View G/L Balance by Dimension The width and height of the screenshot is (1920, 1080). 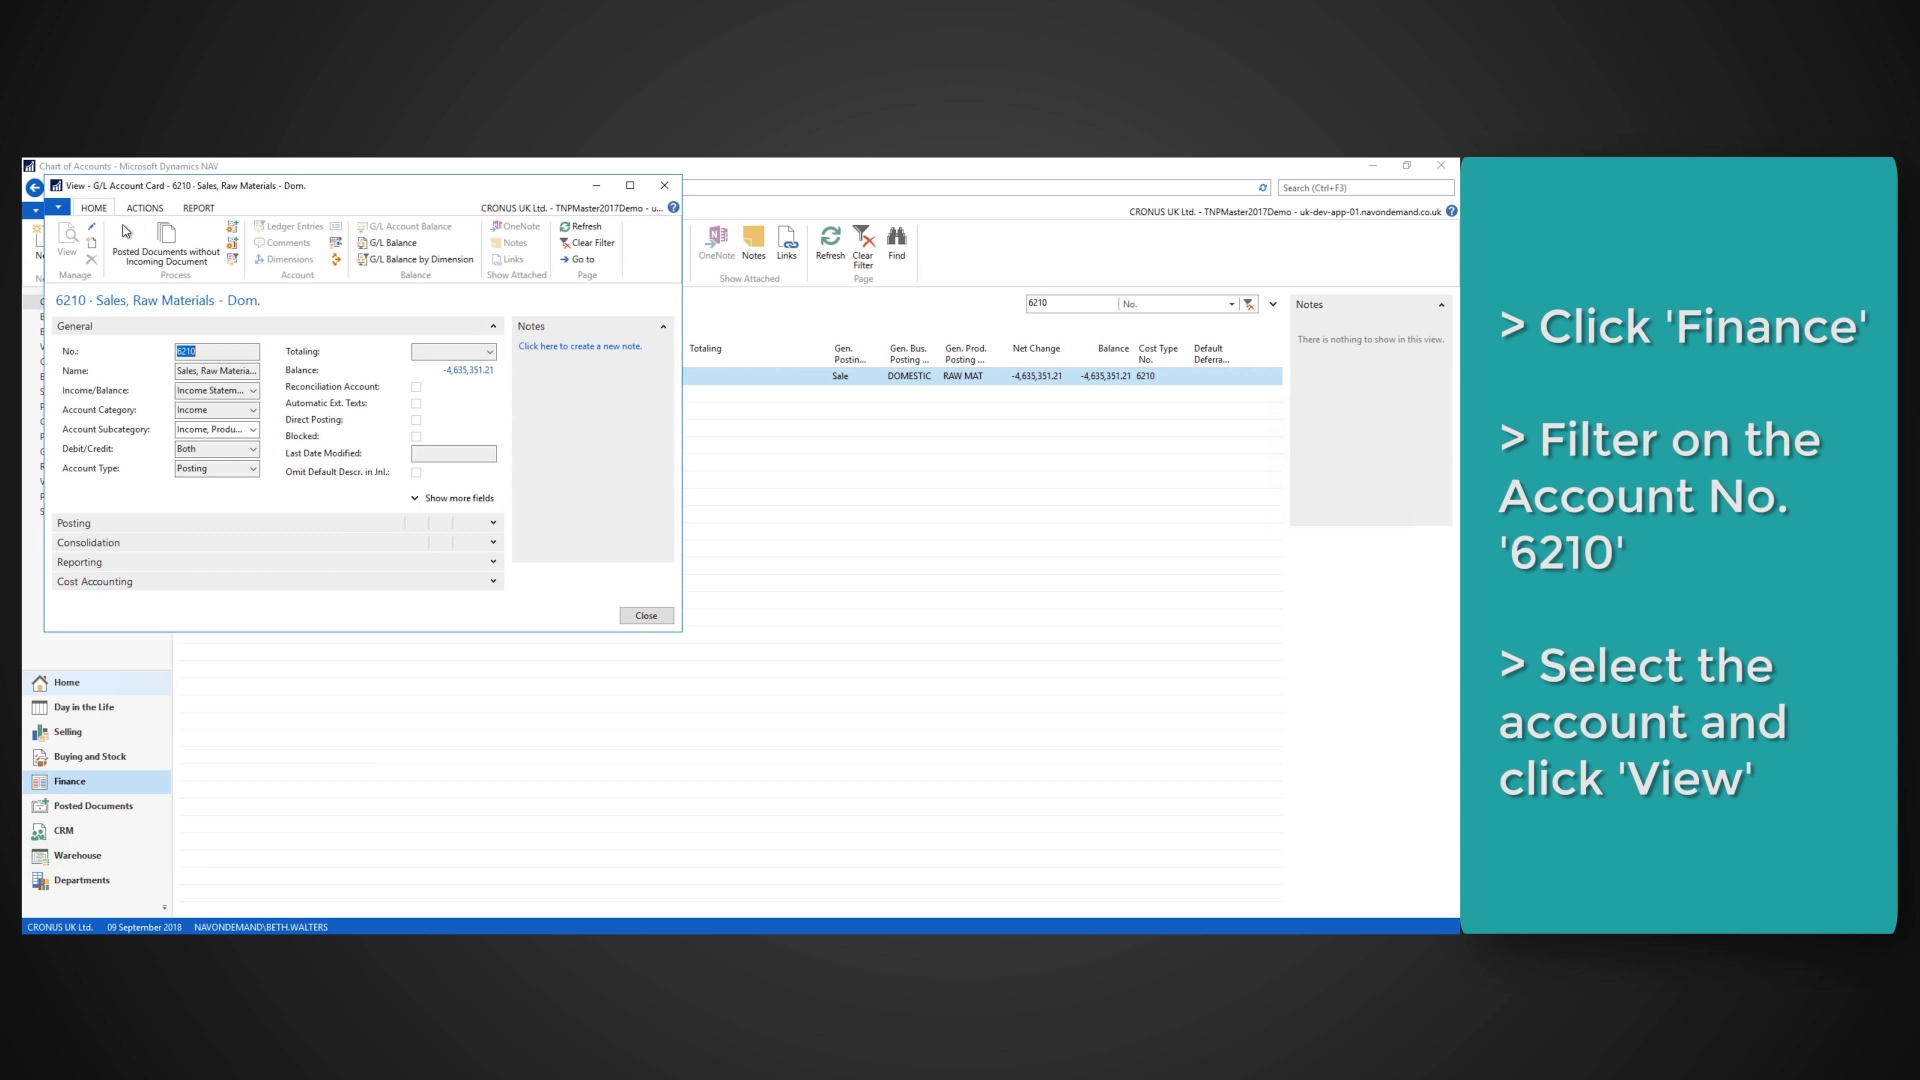pos(420,259)
